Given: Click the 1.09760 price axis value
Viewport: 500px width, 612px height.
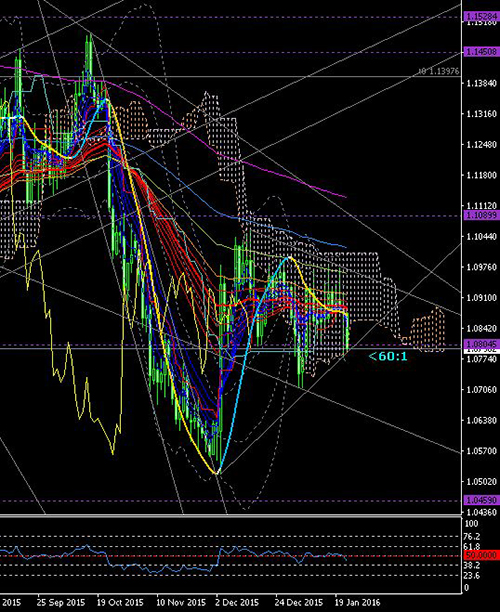Looking at the screenshot, I should click(482, 267).
